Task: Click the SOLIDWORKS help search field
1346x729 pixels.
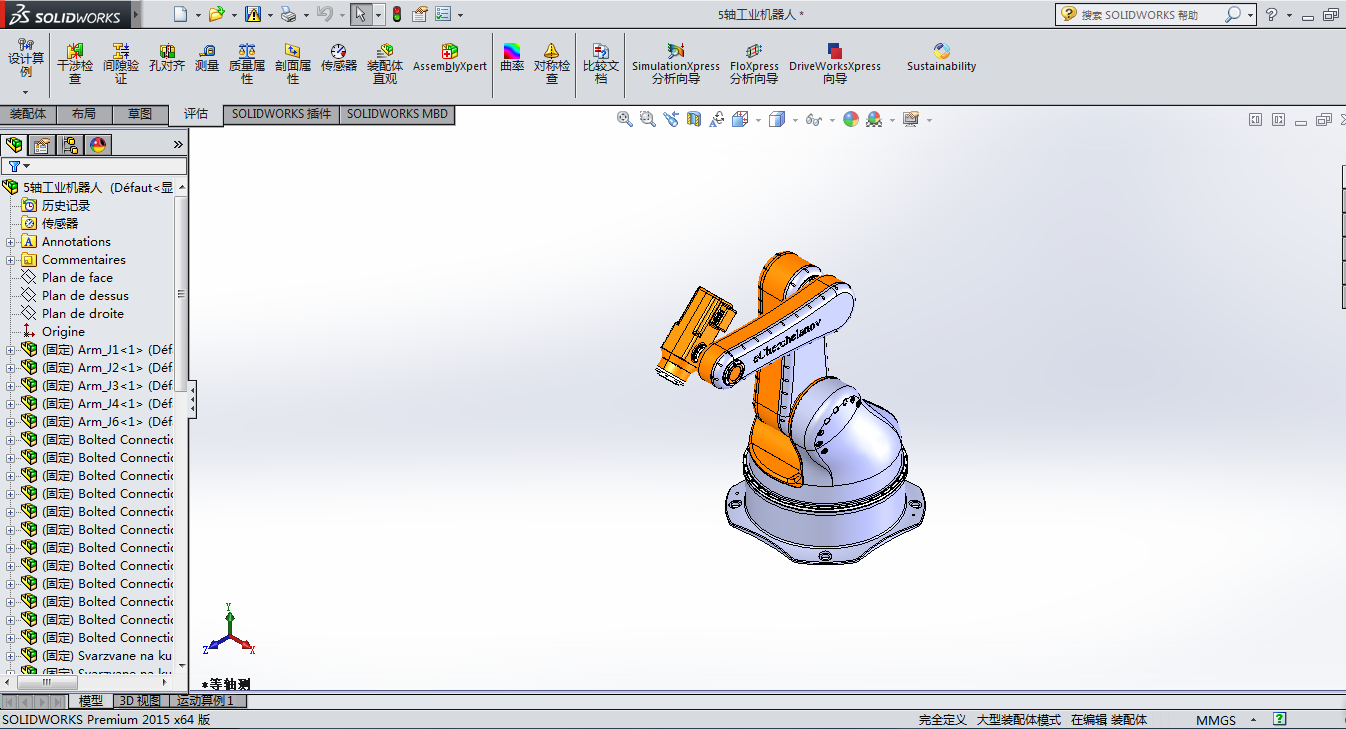Action: pyautogui.click(x=1150, y=15)
